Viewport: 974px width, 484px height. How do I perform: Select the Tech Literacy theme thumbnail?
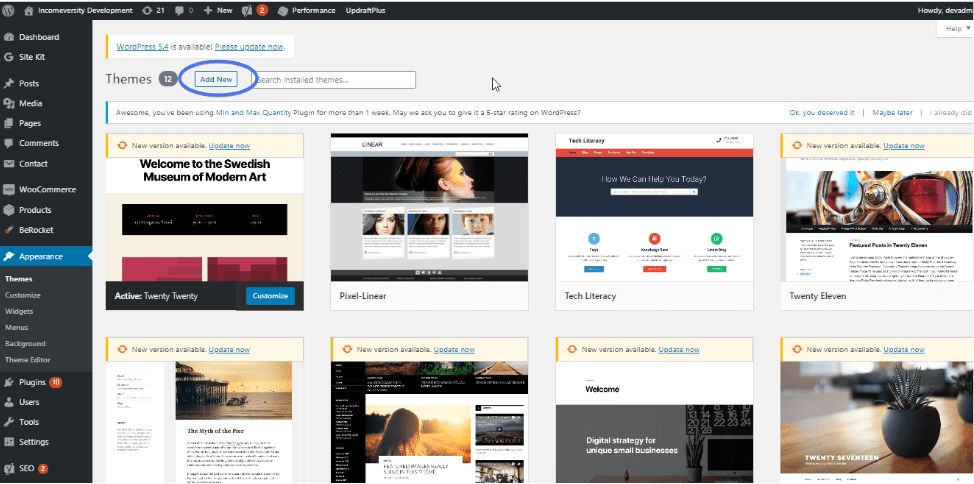[x=654, y=208]
